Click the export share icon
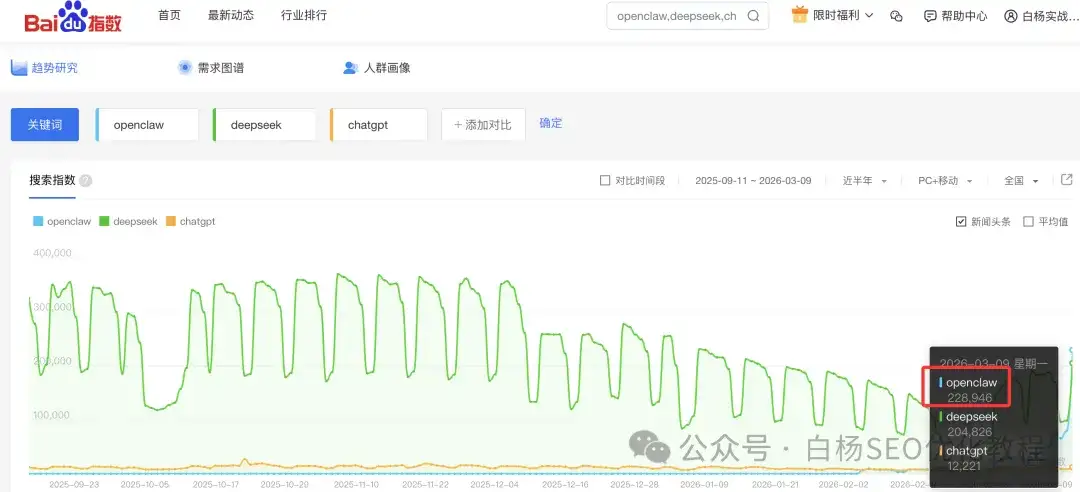This screenshot has width=1080, height=492. [1066, 180]
